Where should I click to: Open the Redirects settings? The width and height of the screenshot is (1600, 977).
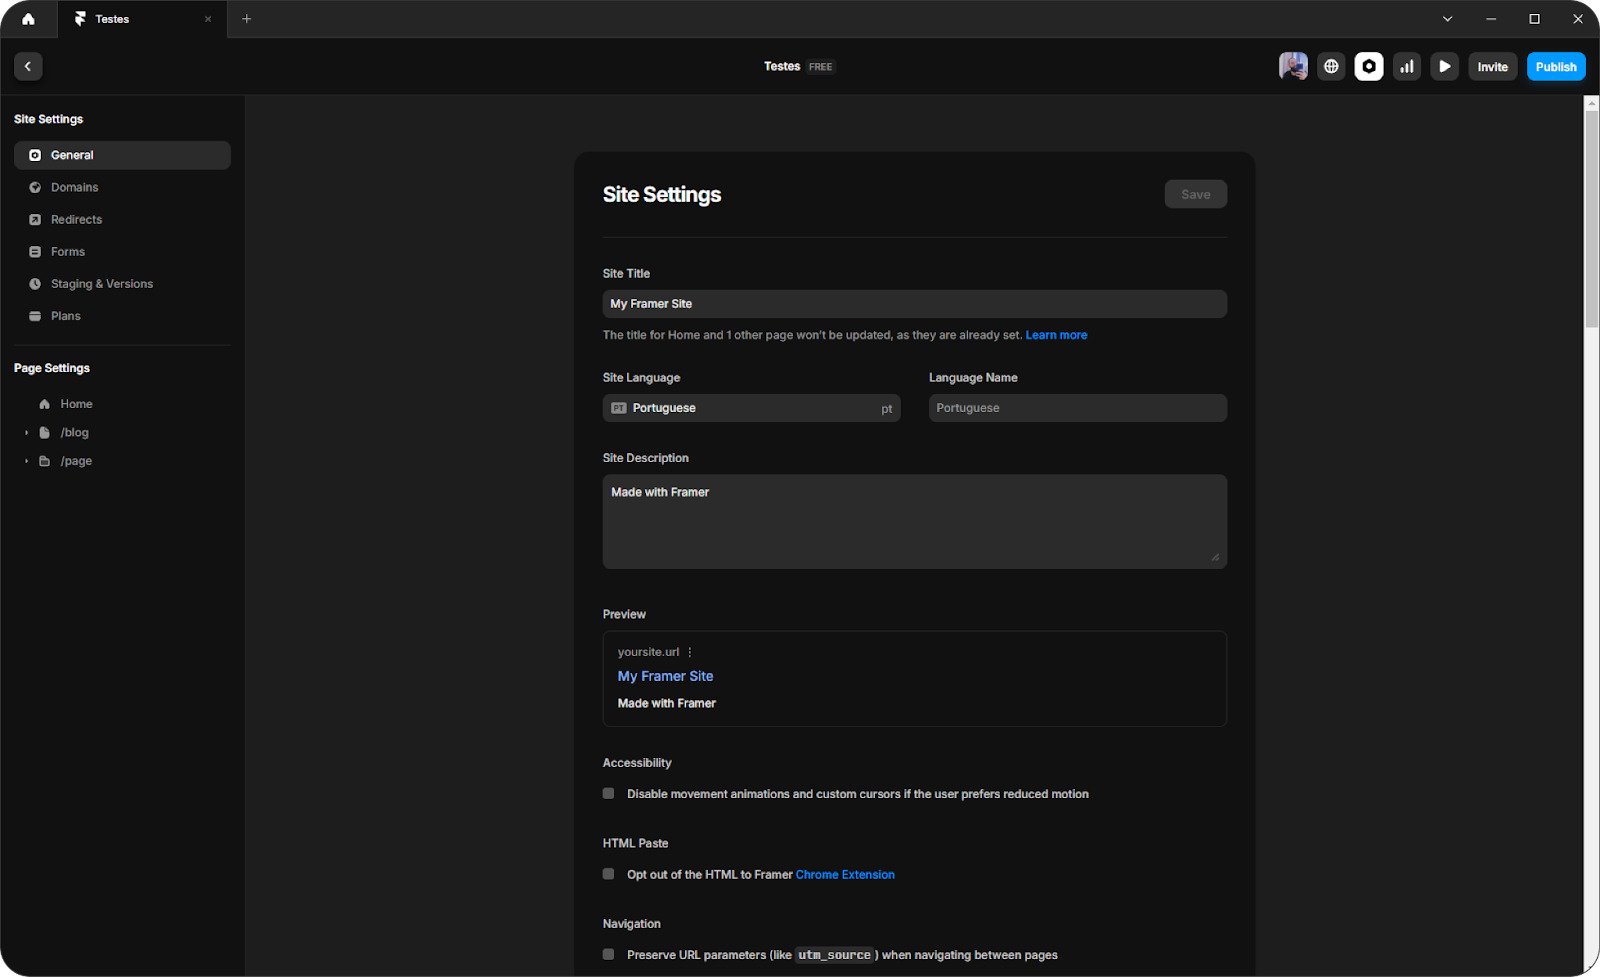[122, 219]
